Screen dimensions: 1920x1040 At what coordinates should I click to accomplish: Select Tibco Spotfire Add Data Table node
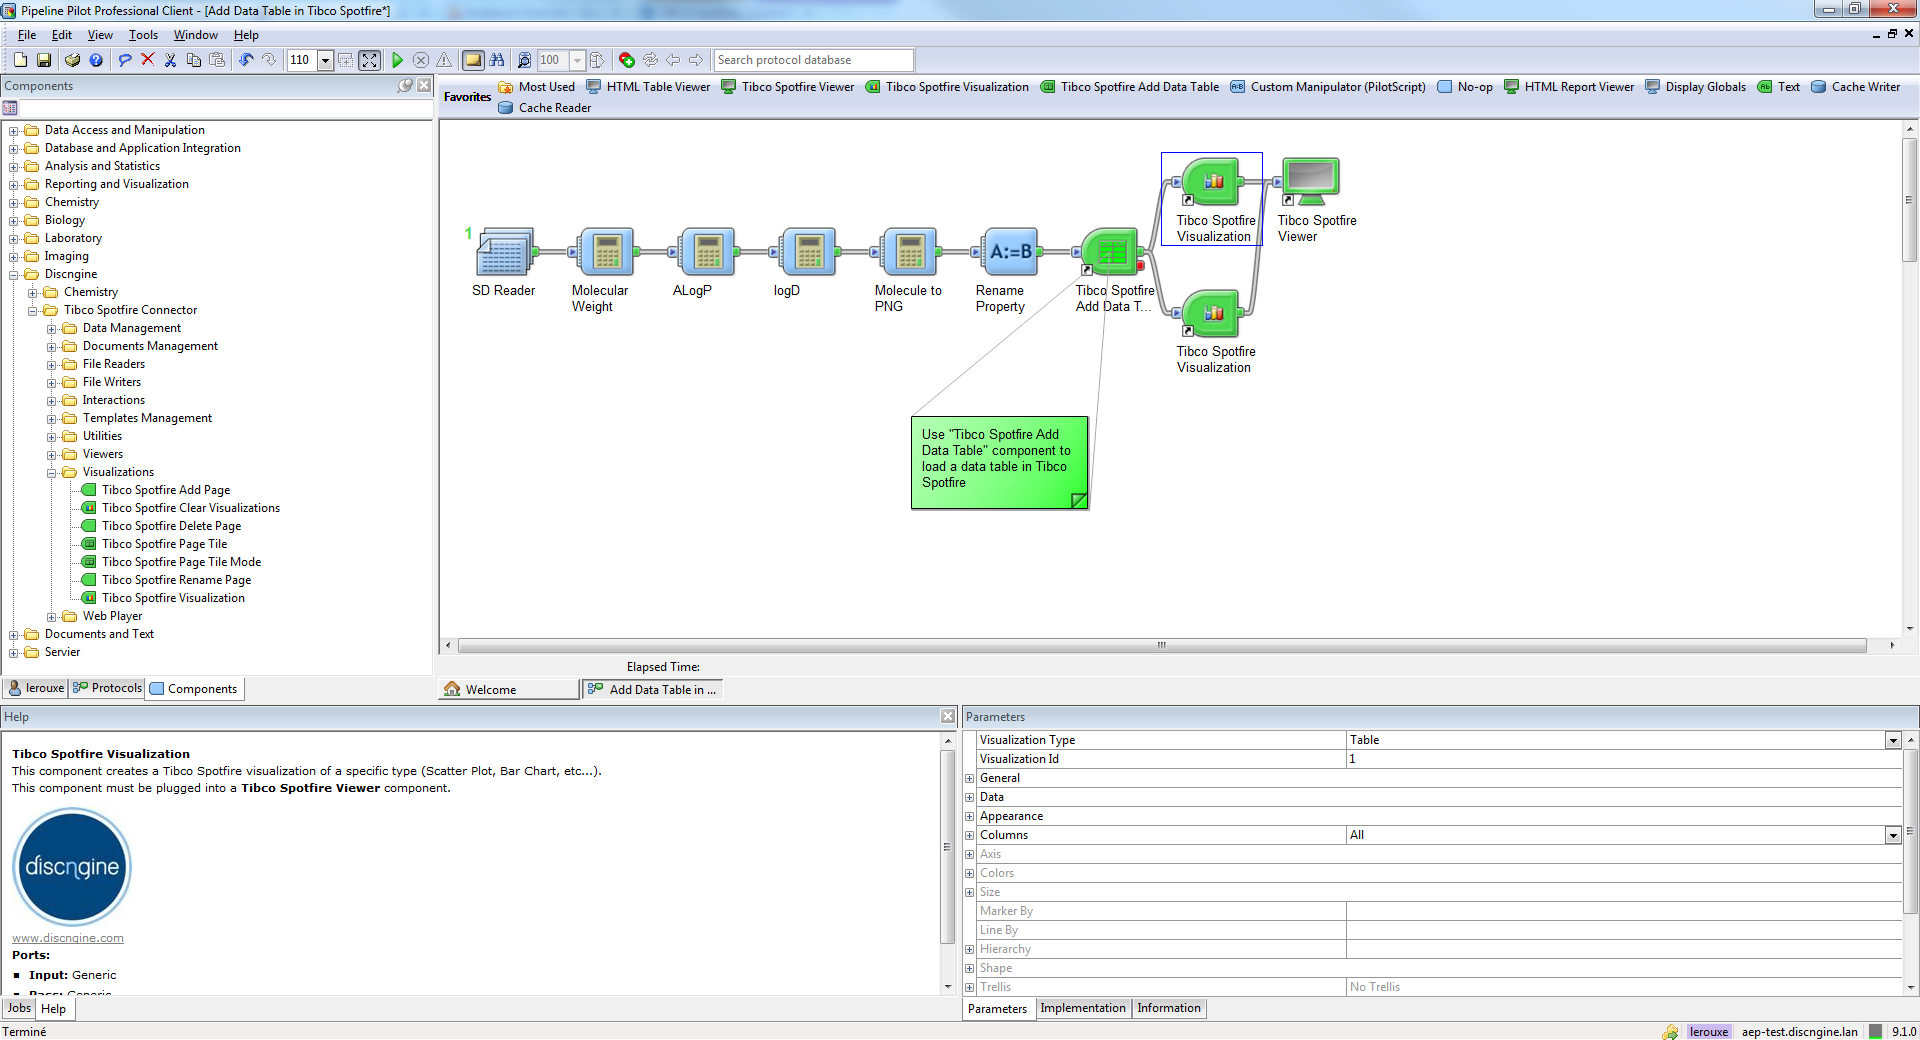[1111, 252]
